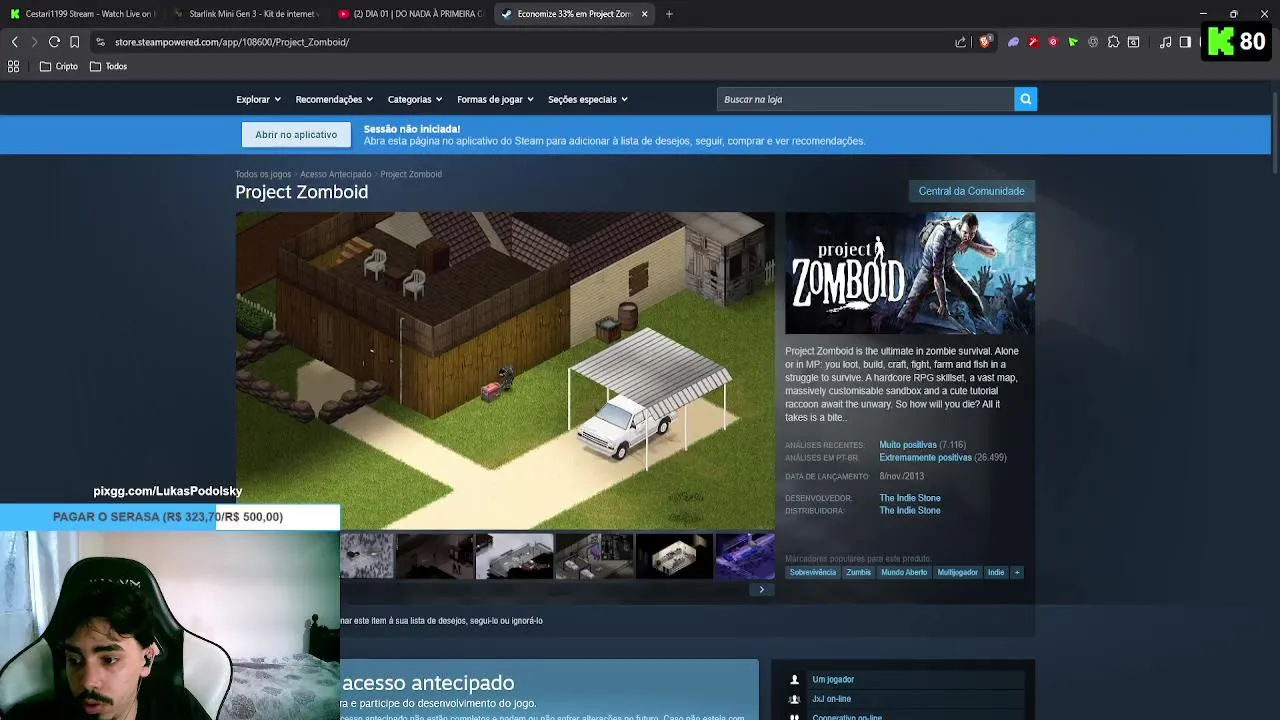The height and width of the screenshot is (720, 1280).
Task: Open Extremamente positivas reviews link
Action: coord(925,458)
